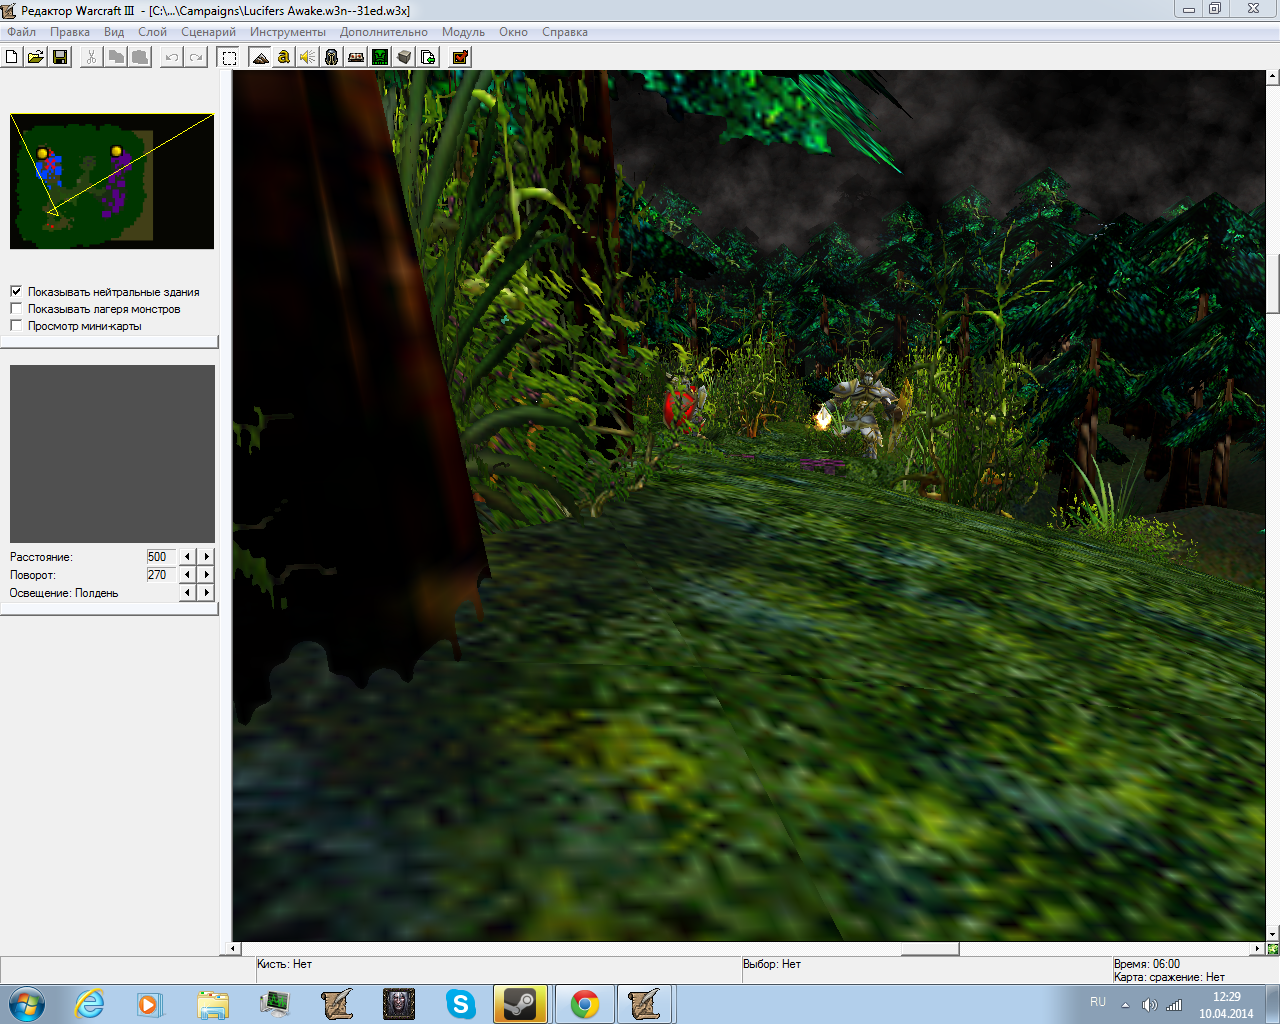This screenshot has height=1024, width=1280.
Task: Open the Warcraft III game icon in taskbar
Action: coord(399,1004)
